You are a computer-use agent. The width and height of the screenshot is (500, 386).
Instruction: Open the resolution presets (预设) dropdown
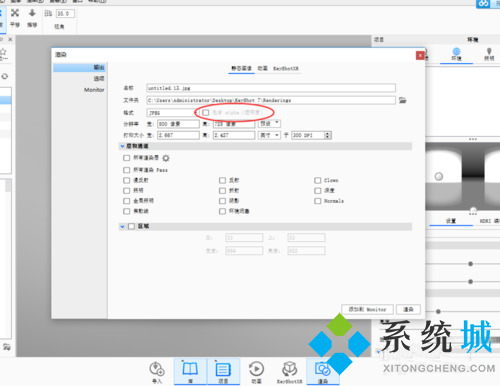pos(269,124)
